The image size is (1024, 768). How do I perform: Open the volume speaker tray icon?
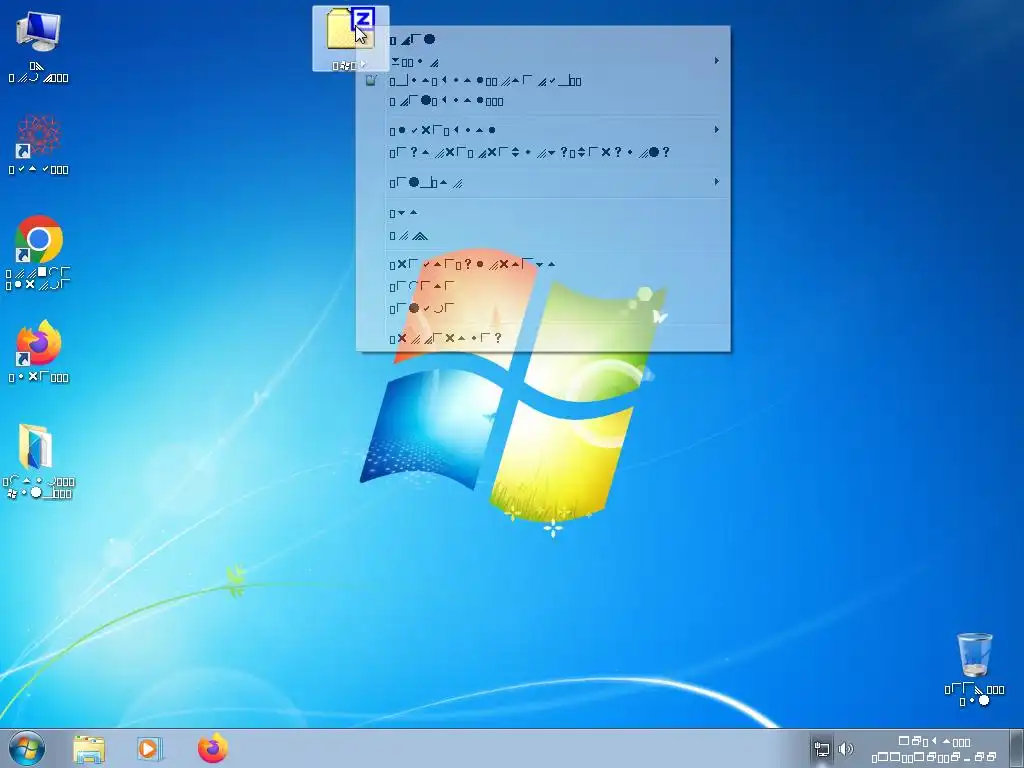[846, 749]
